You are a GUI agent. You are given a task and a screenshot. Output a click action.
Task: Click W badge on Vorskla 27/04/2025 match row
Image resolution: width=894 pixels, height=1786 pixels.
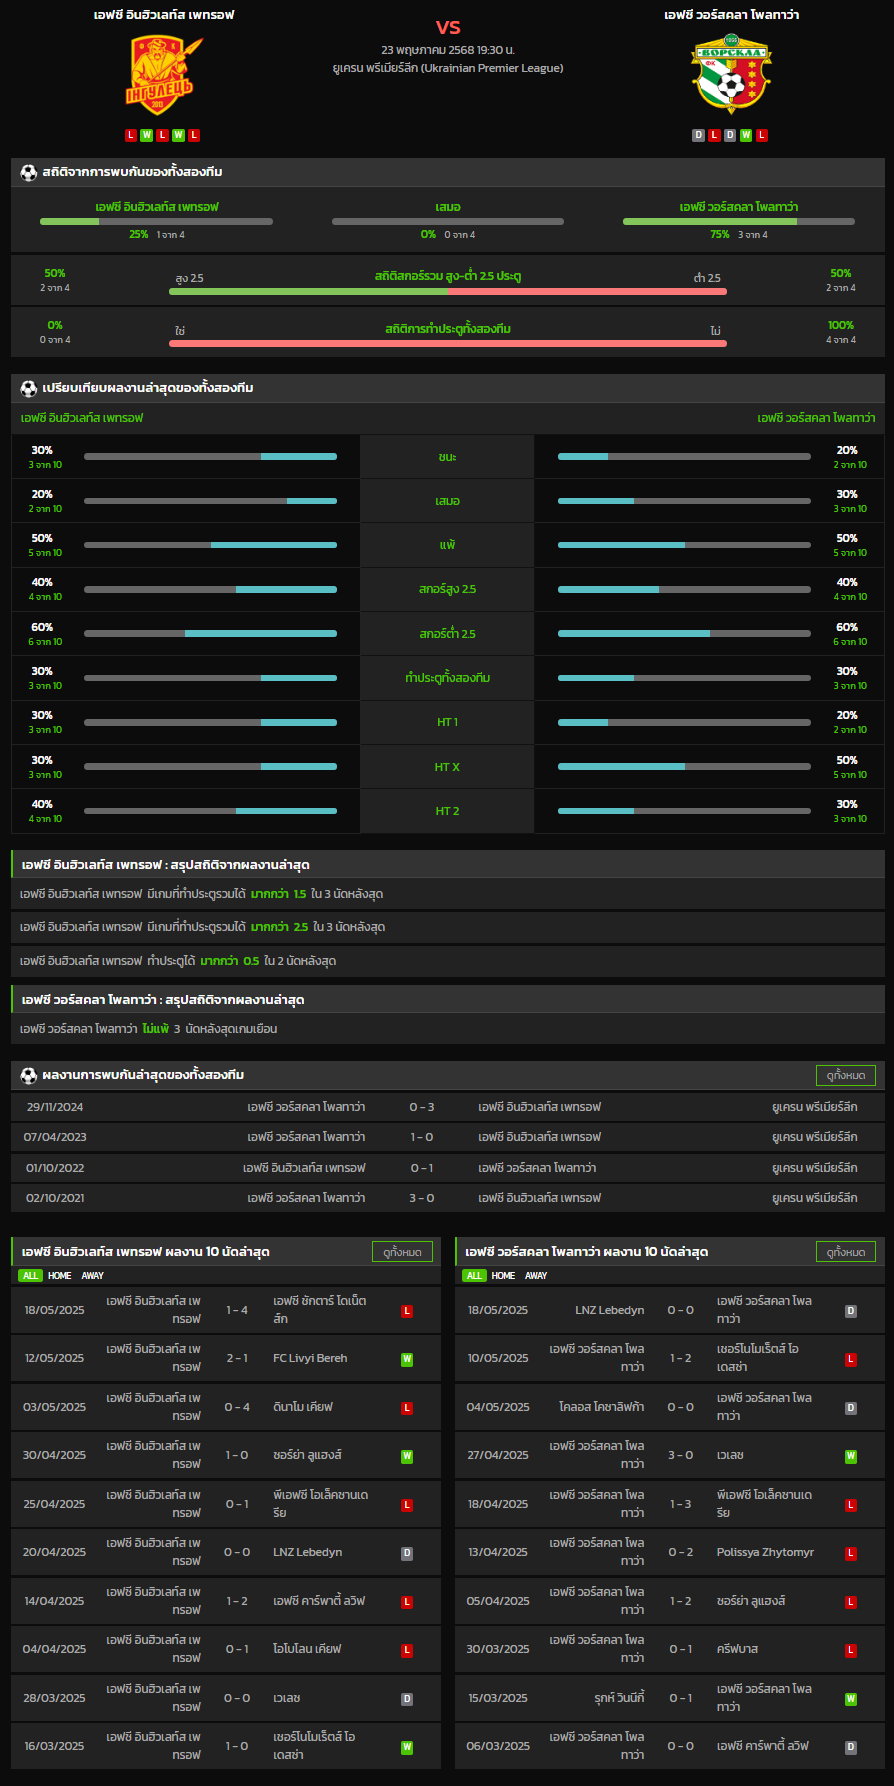[851, 1456]
